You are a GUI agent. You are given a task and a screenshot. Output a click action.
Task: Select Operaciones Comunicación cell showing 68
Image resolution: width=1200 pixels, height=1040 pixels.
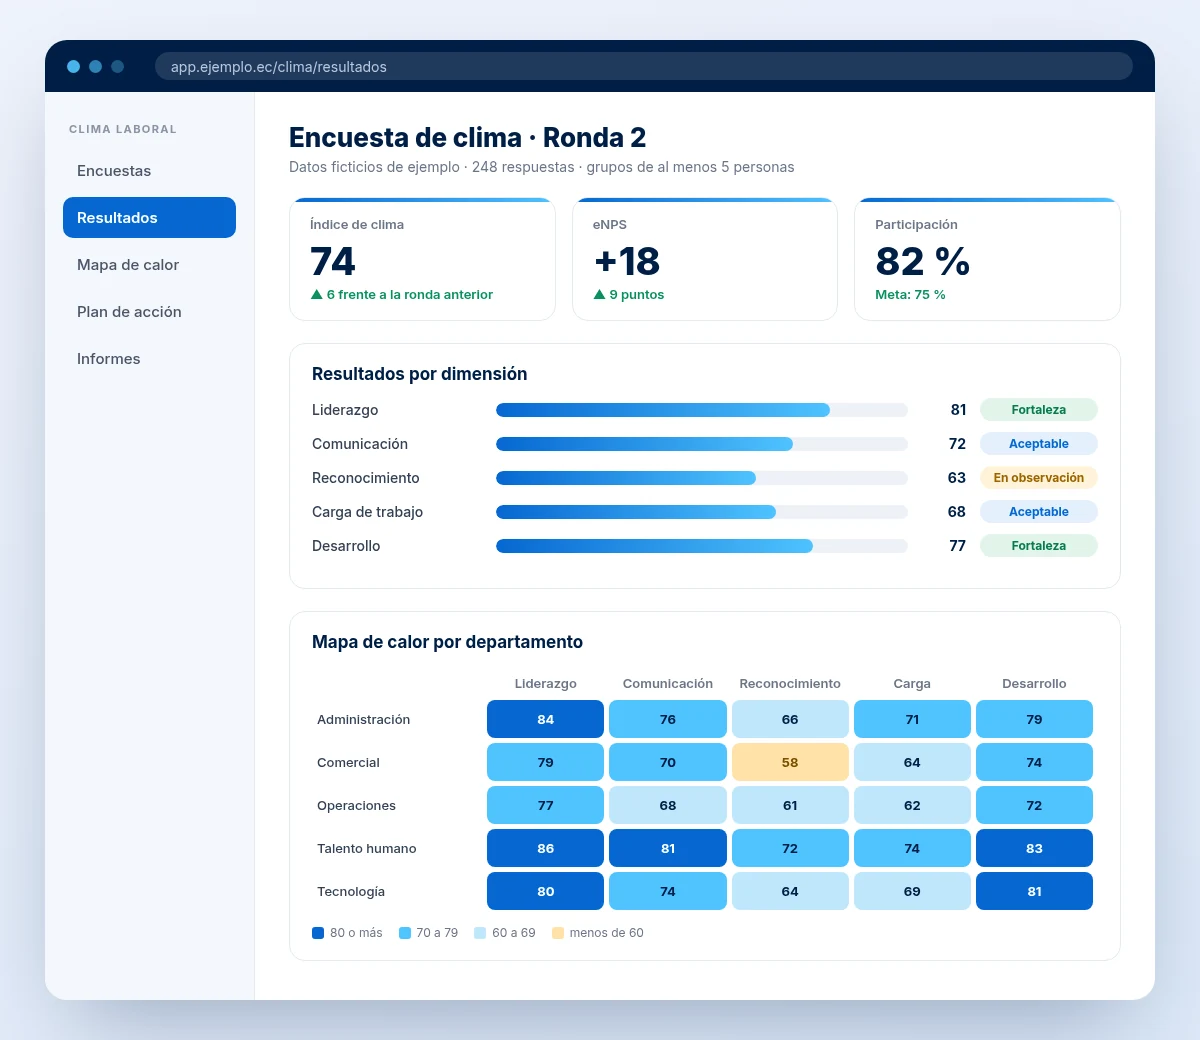click(x=668, y=805)
